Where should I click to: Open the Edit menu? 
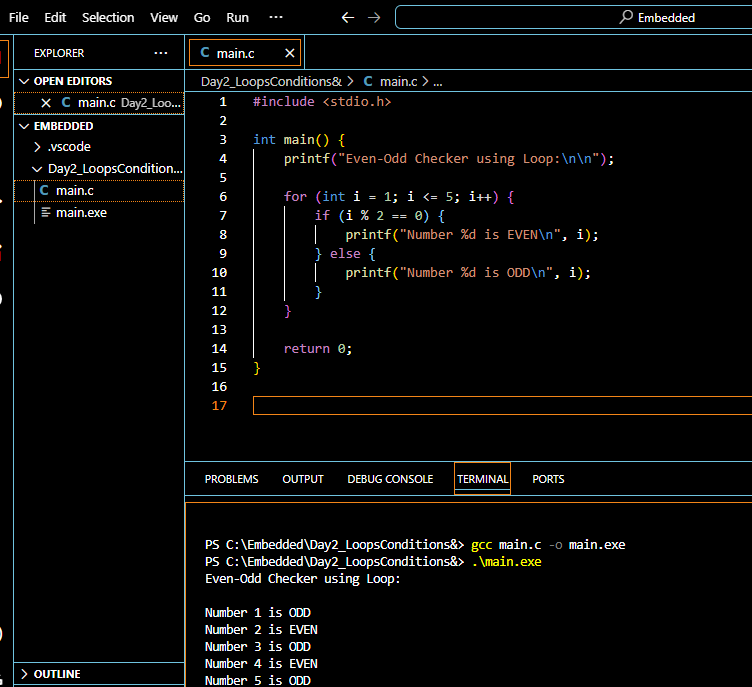55,18
